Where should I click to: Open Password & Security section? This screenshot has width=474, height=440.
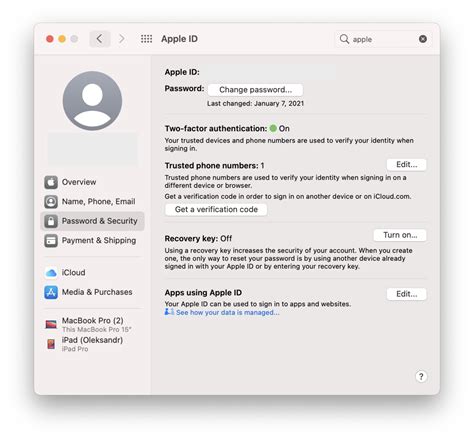click(93, 221)
